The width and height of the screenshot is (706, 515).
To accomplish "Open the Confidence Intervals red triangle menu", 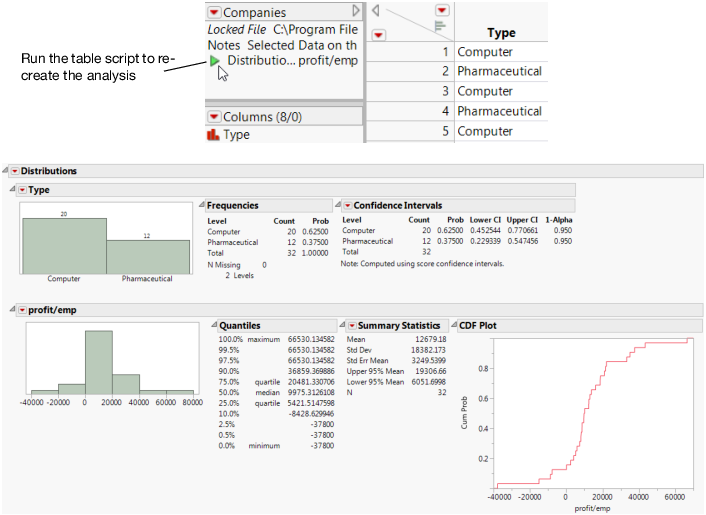I will 348,206.
